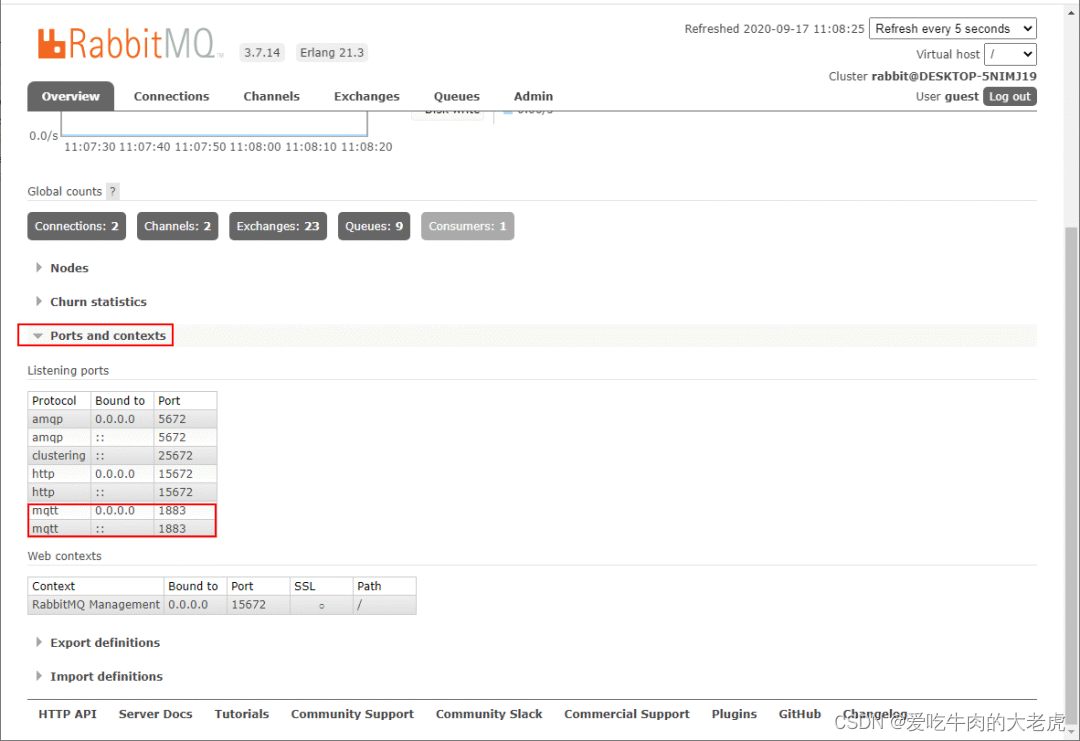Click the Exchanges: 23 count button
1080x741 pixels.
pos(278,226)
